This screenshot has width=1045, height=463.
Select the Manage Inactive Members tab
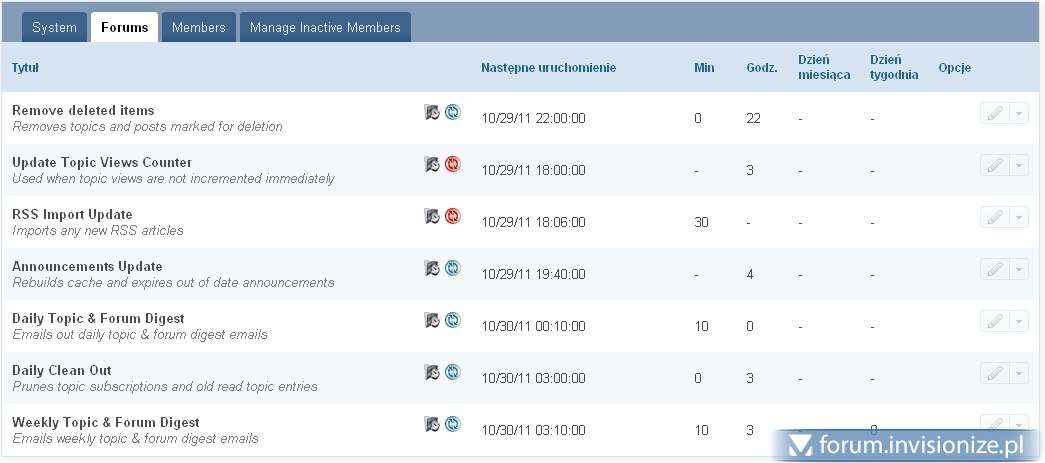pyautogui.click(x=325, y=27)
